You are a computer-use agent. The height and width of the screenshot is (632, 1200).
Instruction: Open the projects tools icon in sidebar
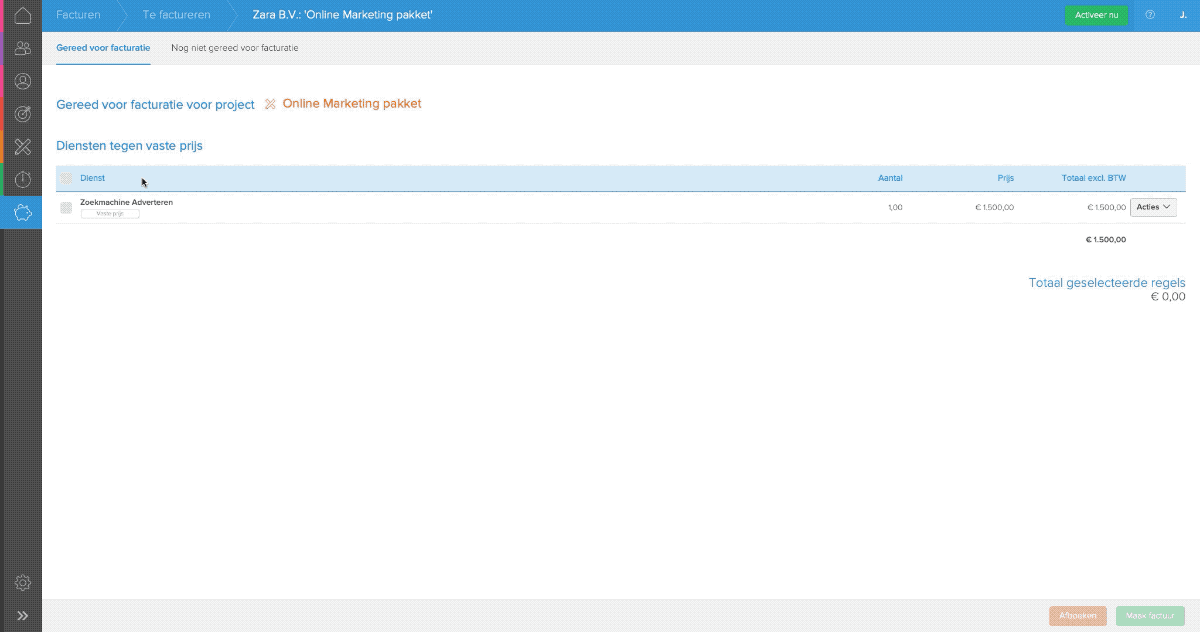[x=22, y=147]
